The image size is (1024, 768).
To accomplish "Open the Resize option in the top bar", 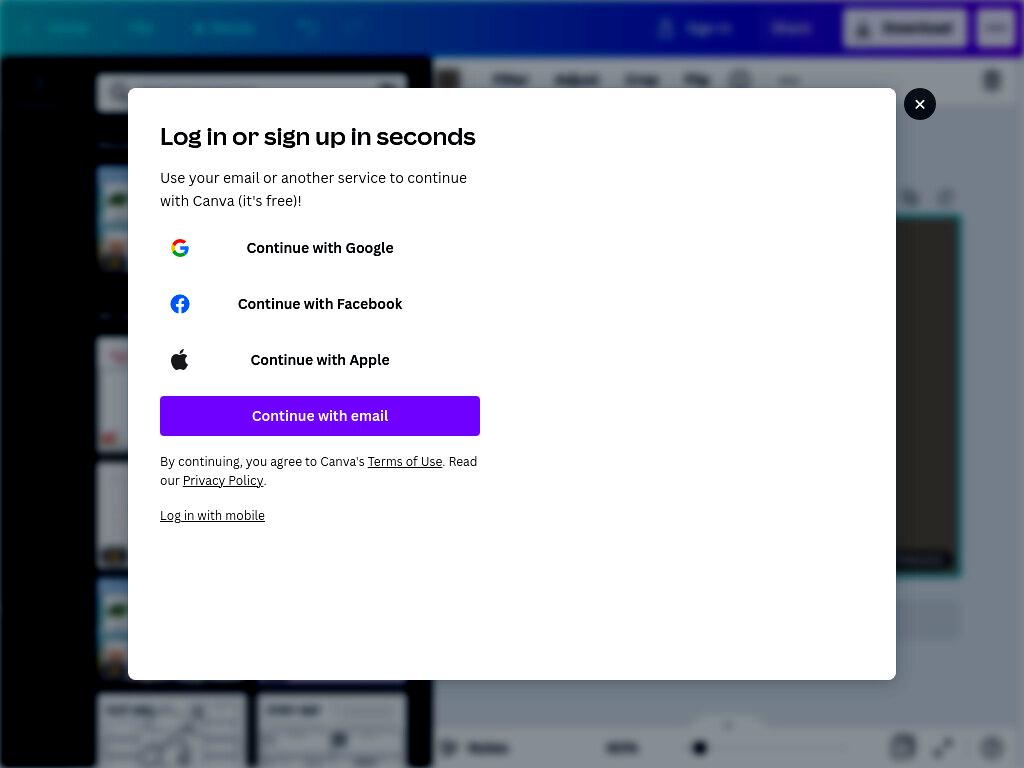I will tap(224, 28).
